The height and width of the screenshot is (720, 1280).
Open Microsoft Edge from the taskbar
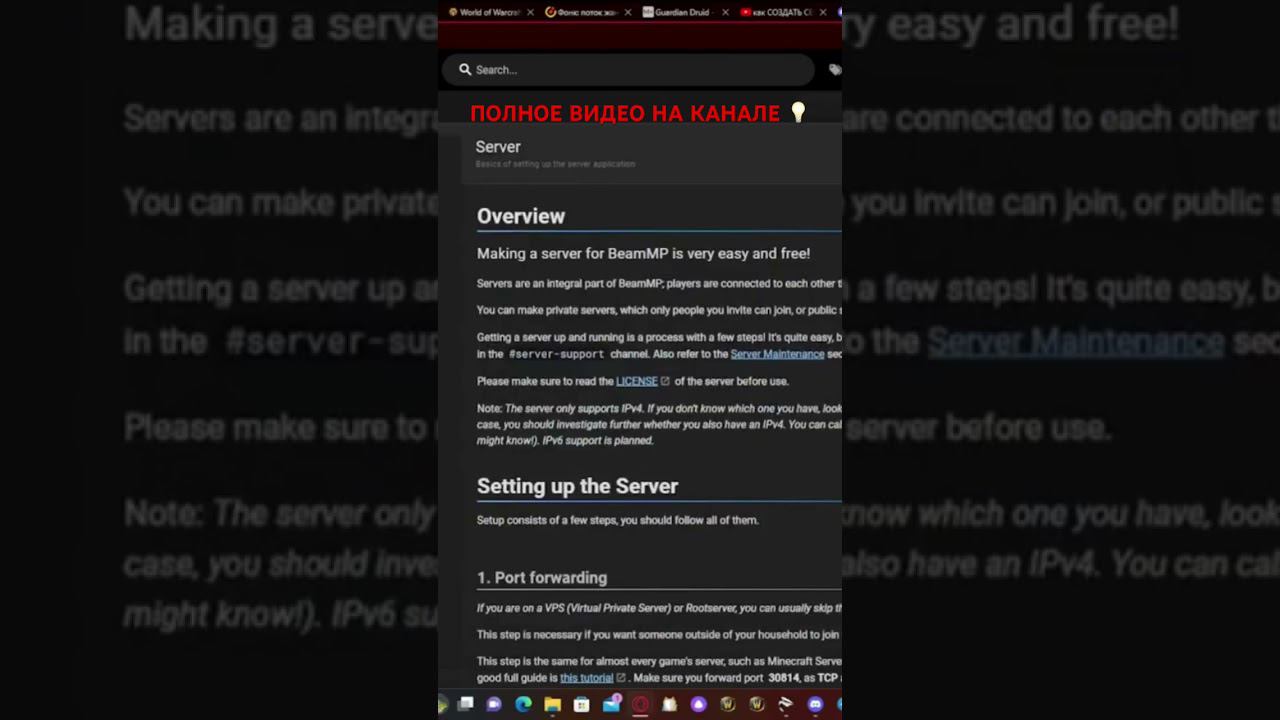click(x=523, y=704)
